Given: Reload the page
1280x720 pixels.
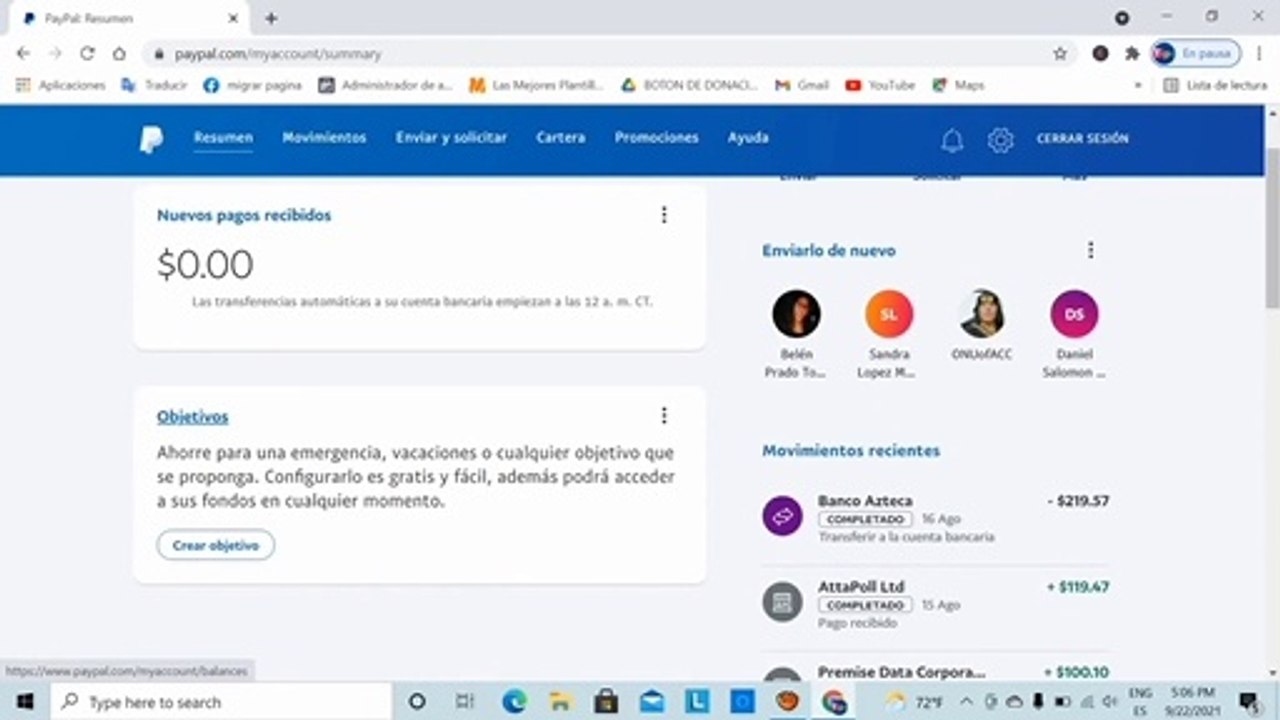Looking at the screenshot, I should [x=87, y=54].
